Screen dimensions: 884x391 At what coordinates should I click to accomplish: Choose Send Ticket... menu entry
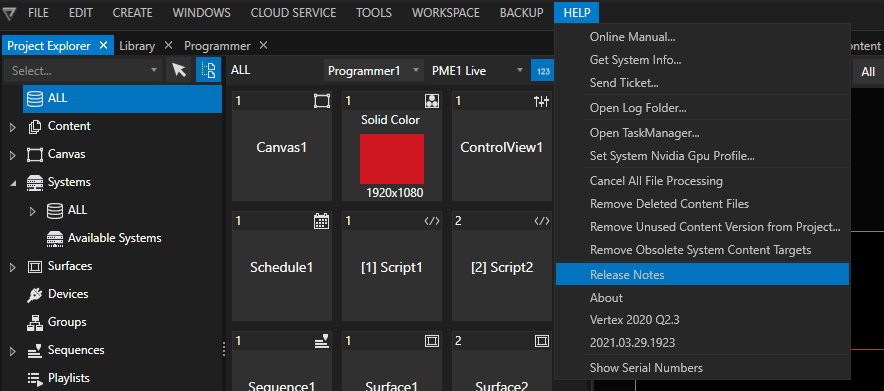(x=702, y=83)
